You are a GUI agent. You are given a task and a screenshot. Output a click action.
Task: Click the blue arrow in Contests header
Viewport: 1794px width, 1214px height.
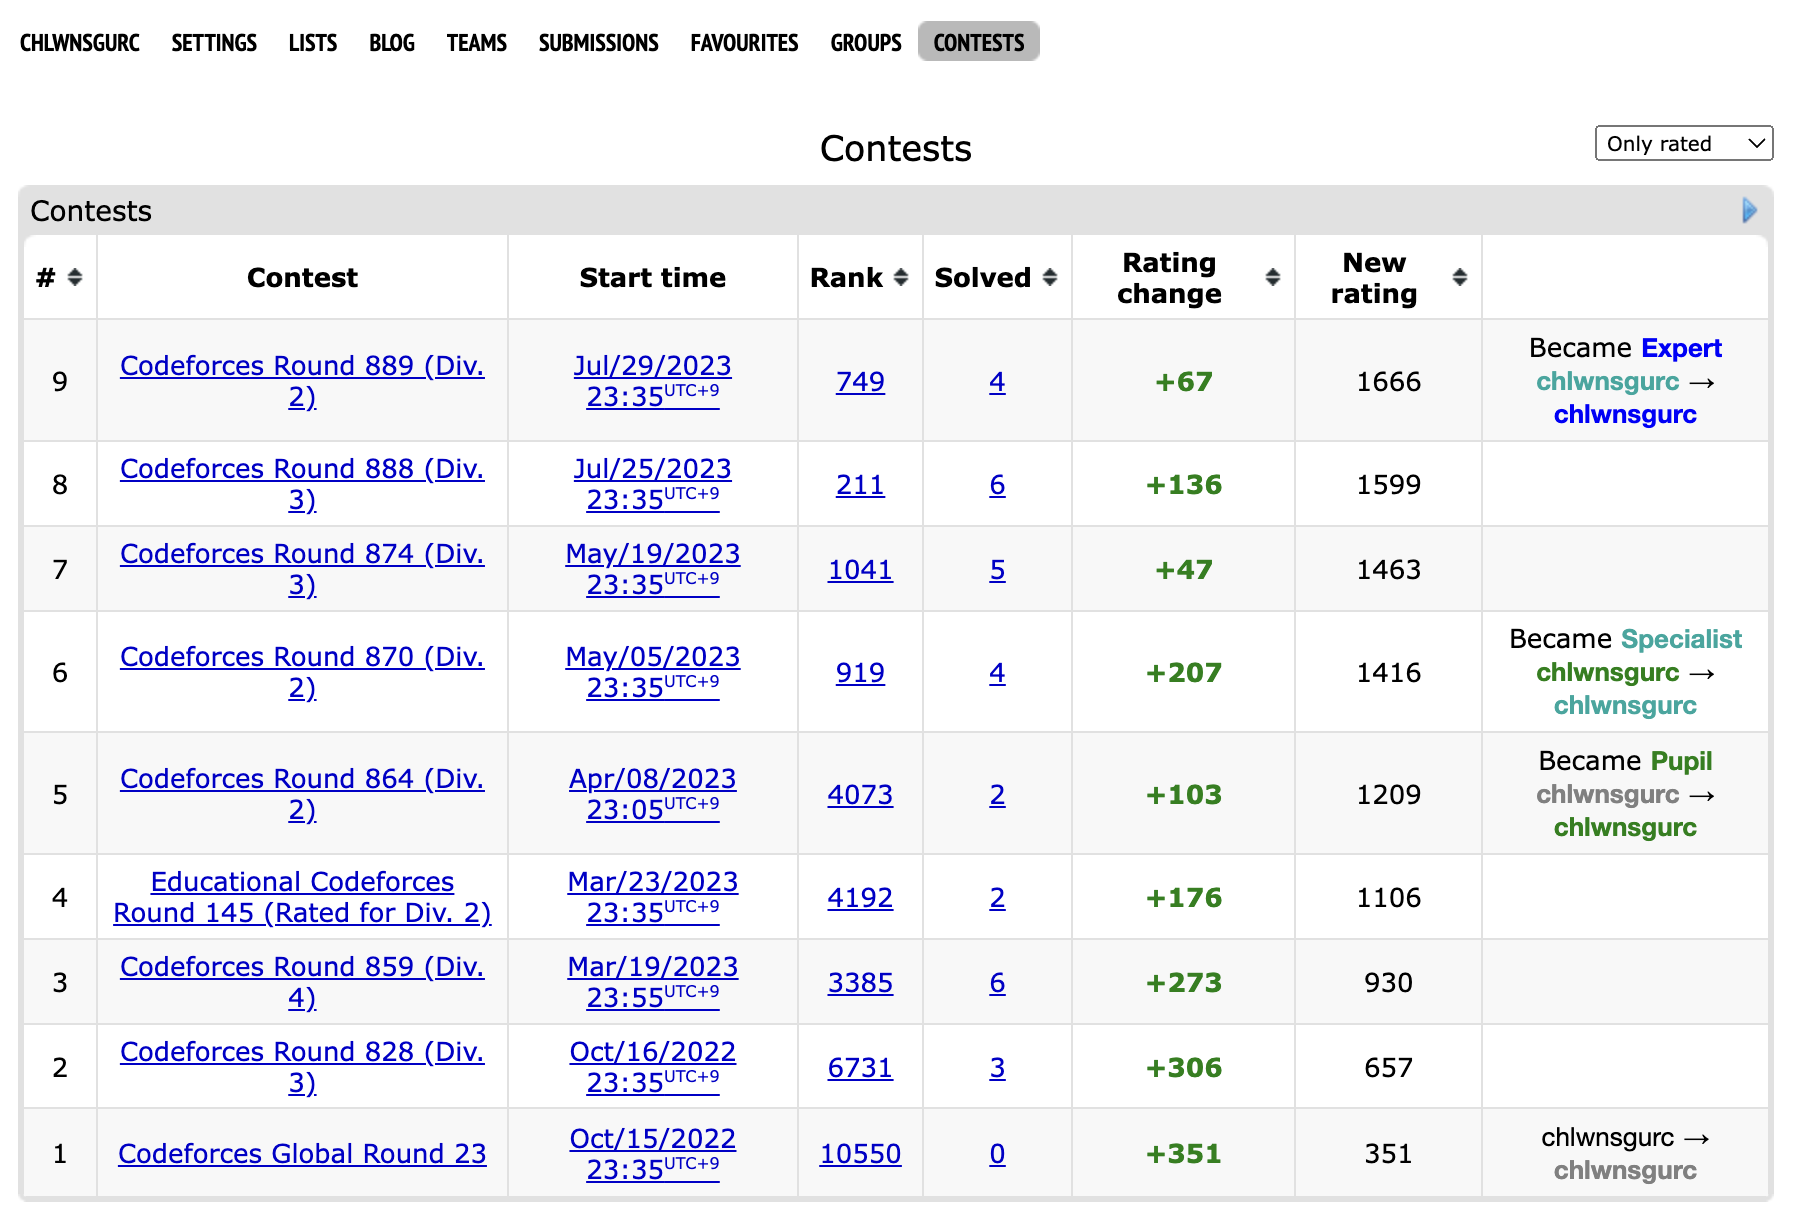(x=1749, y=210)
